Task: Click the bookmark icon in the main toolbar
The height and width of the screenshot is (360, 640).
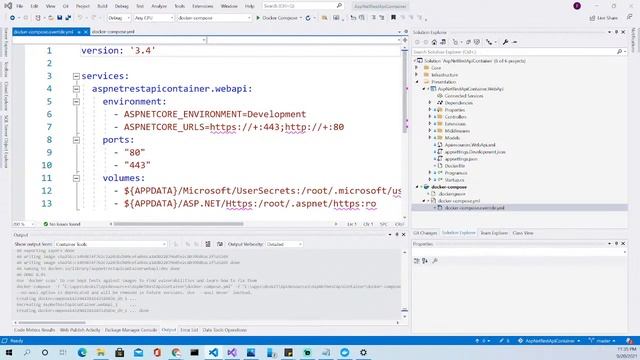Action: coord(393,18)
